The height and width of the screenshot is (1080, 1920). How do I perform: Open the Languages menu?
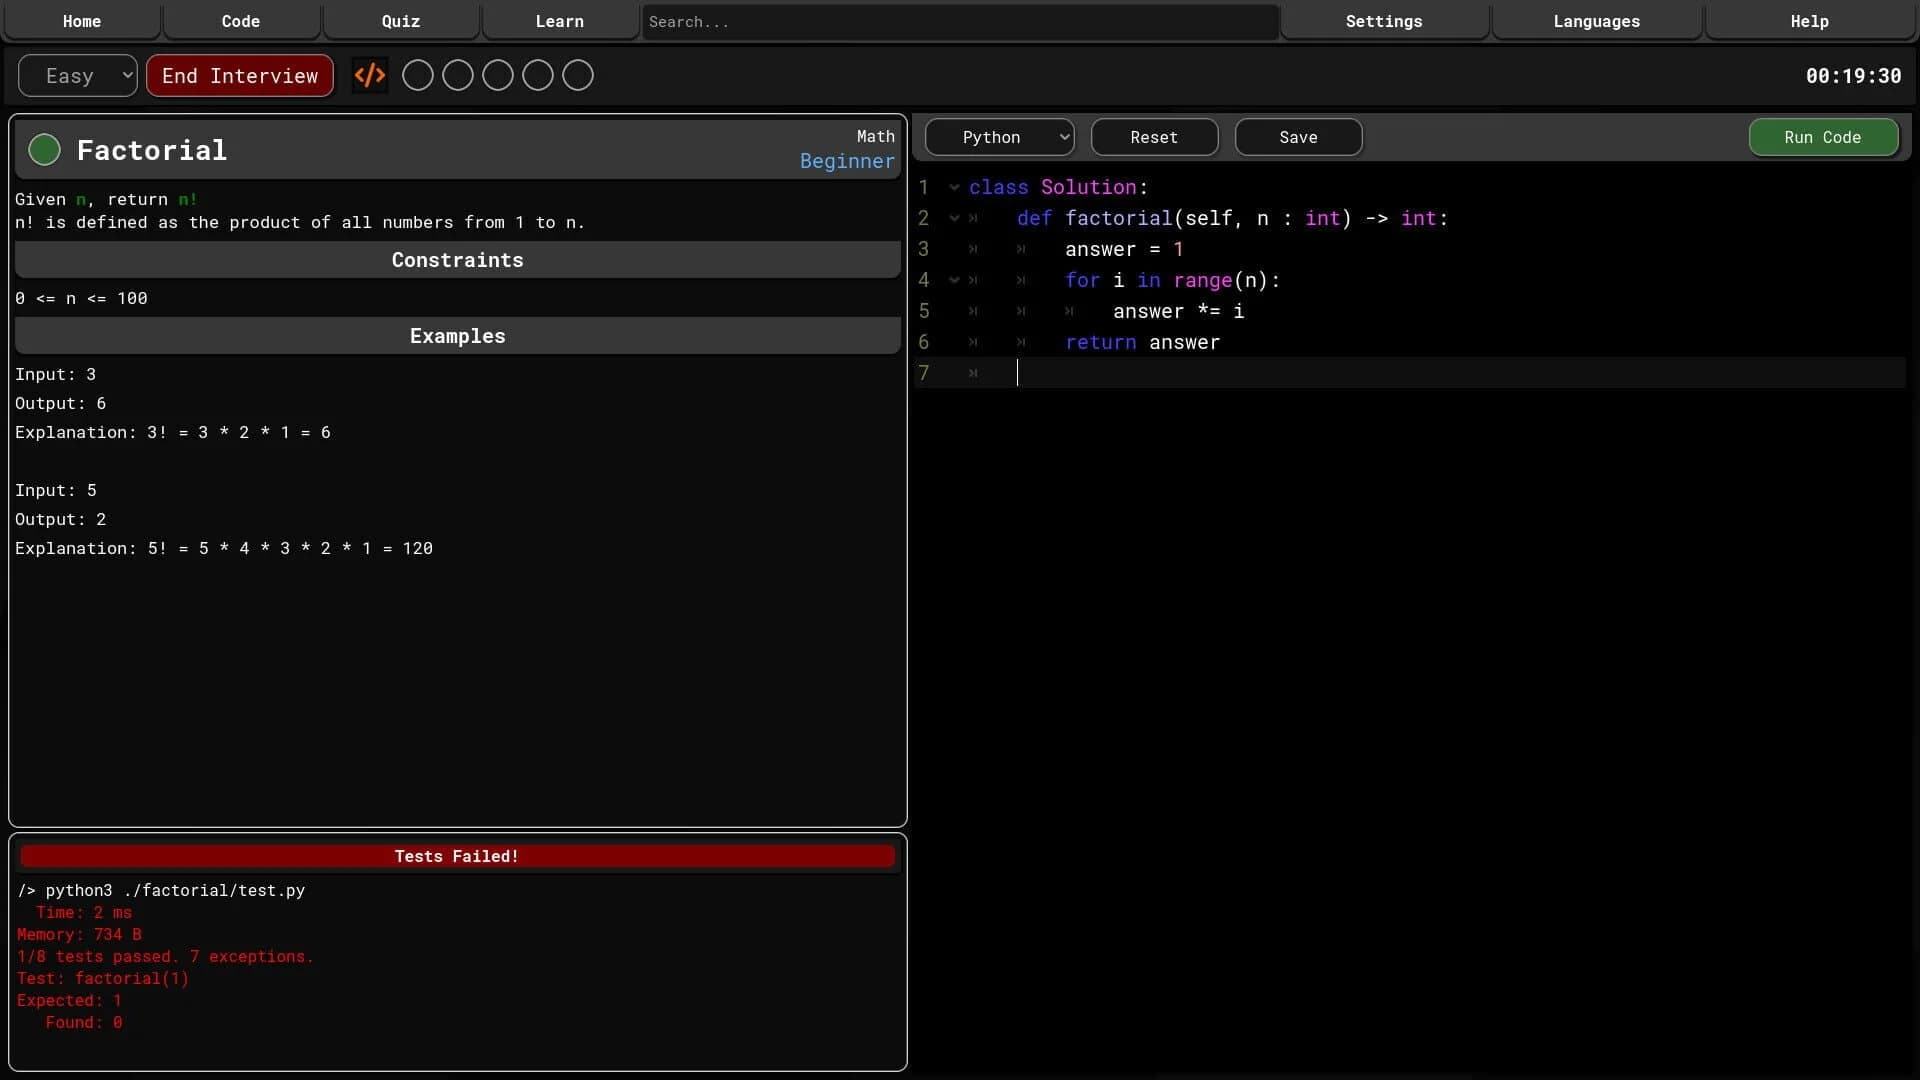tap(1596, 21)
